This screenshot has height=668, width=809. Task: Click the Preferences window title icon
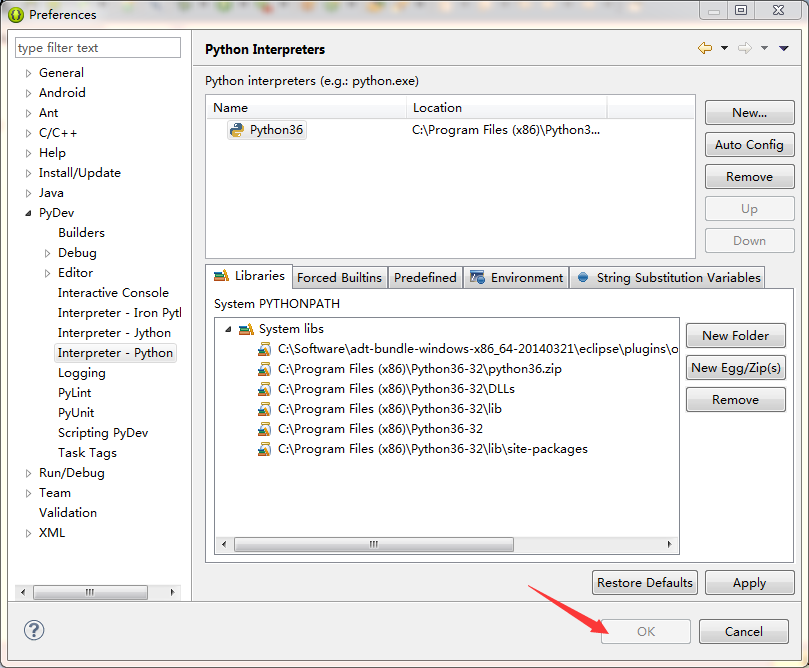(x=16, y=15)
